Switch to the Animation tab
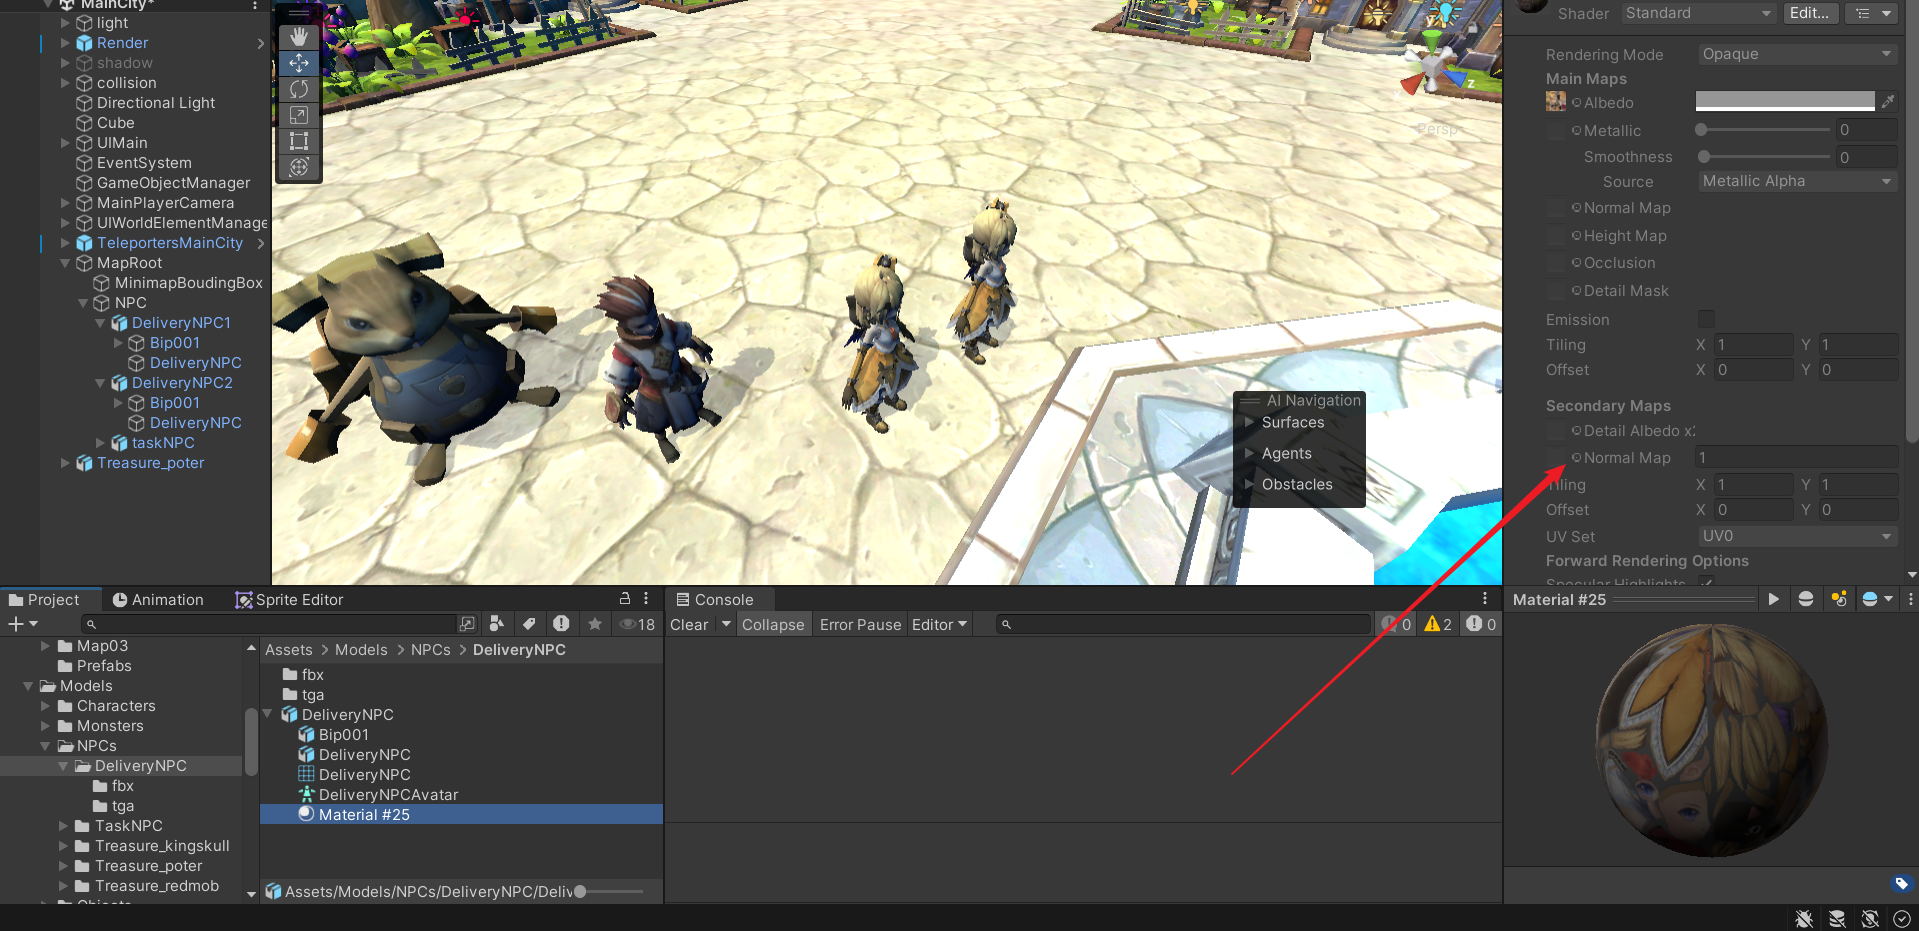The height and width of the screenshot is (931, 1919). [x=158, y=599]
